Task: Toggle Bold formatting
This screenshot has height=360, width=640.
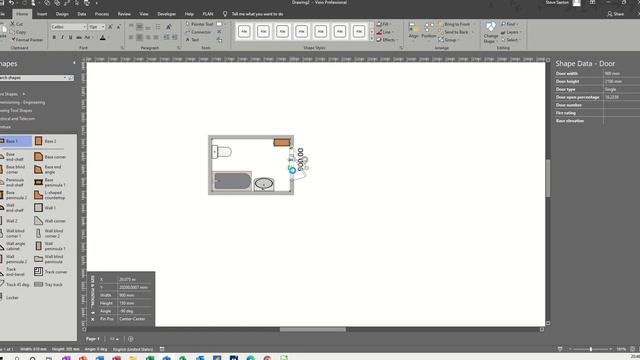Action: (54, 38)
